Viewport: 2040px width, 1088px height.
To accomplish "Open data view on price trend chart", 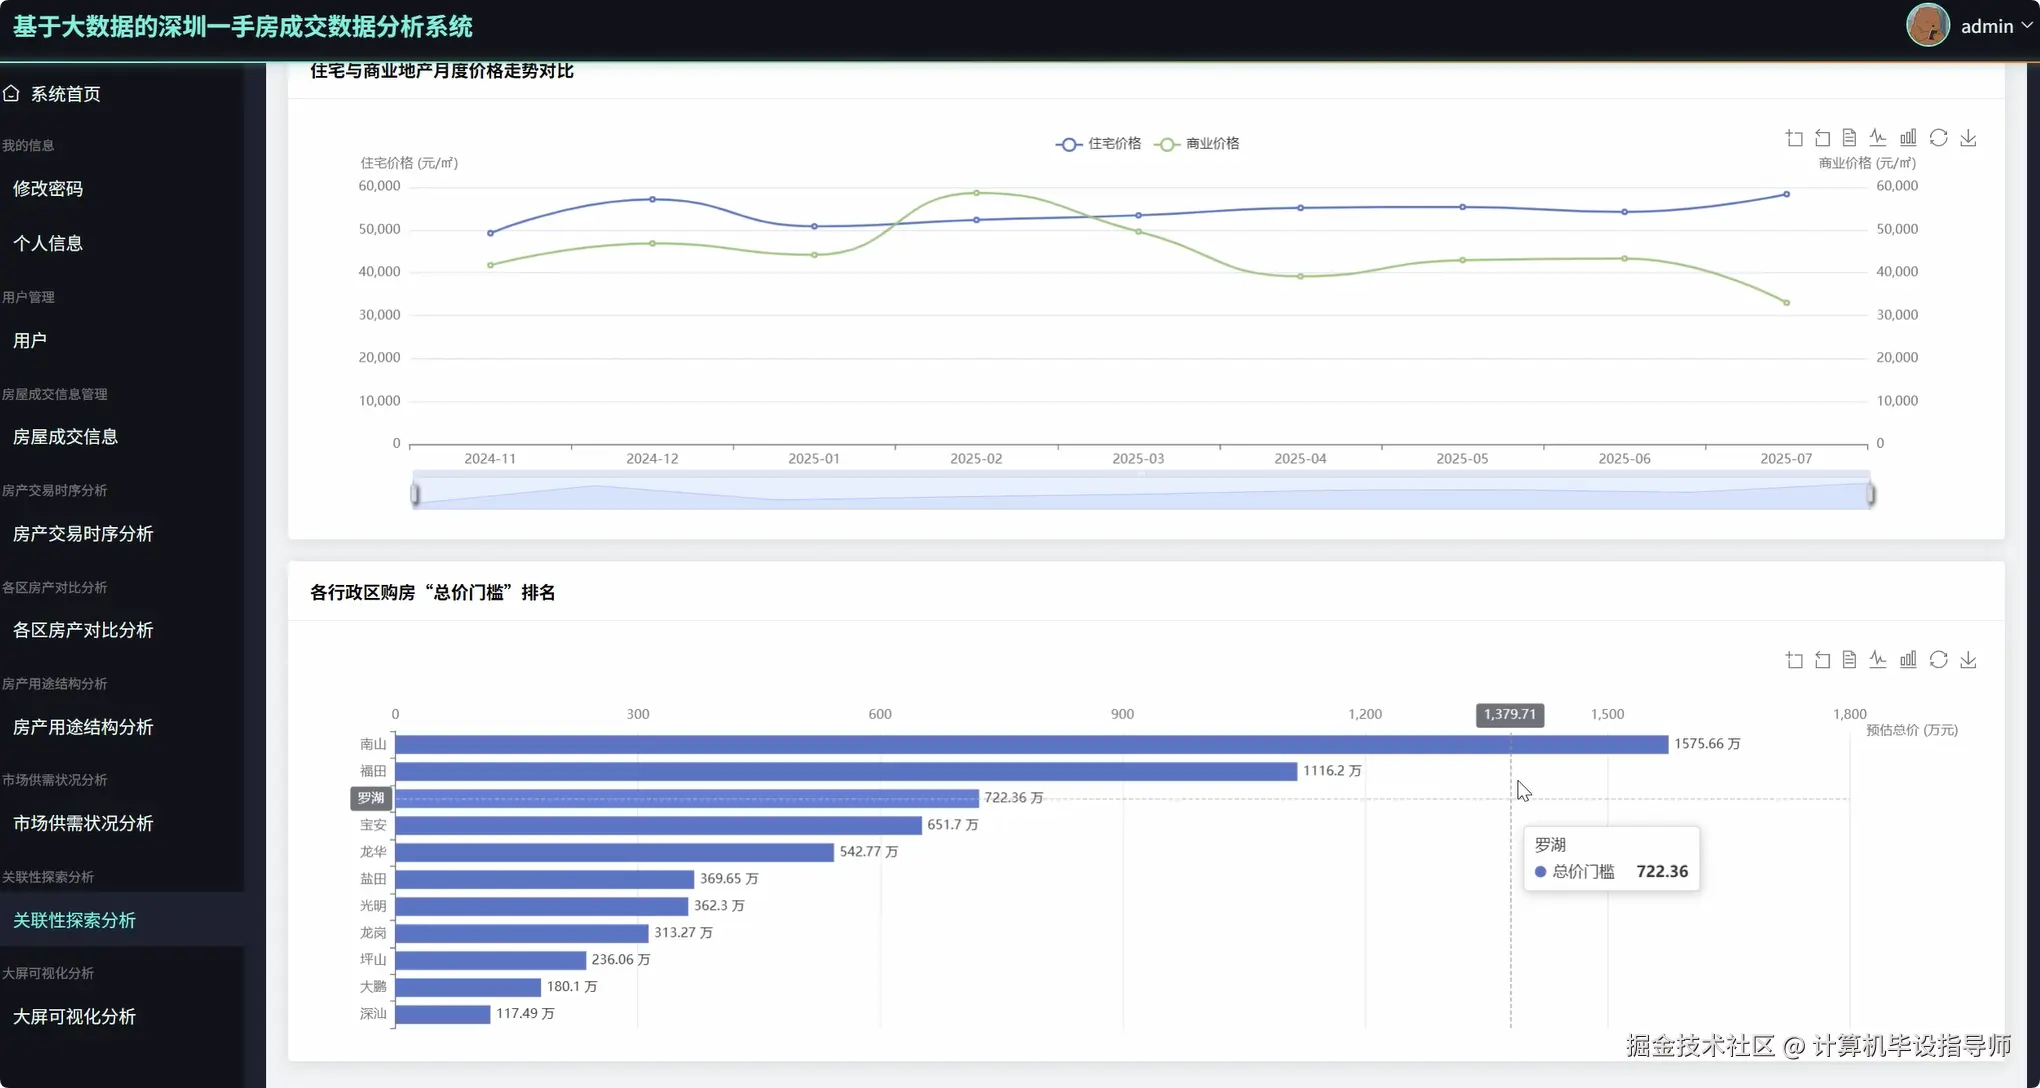I will [1849, 138].
